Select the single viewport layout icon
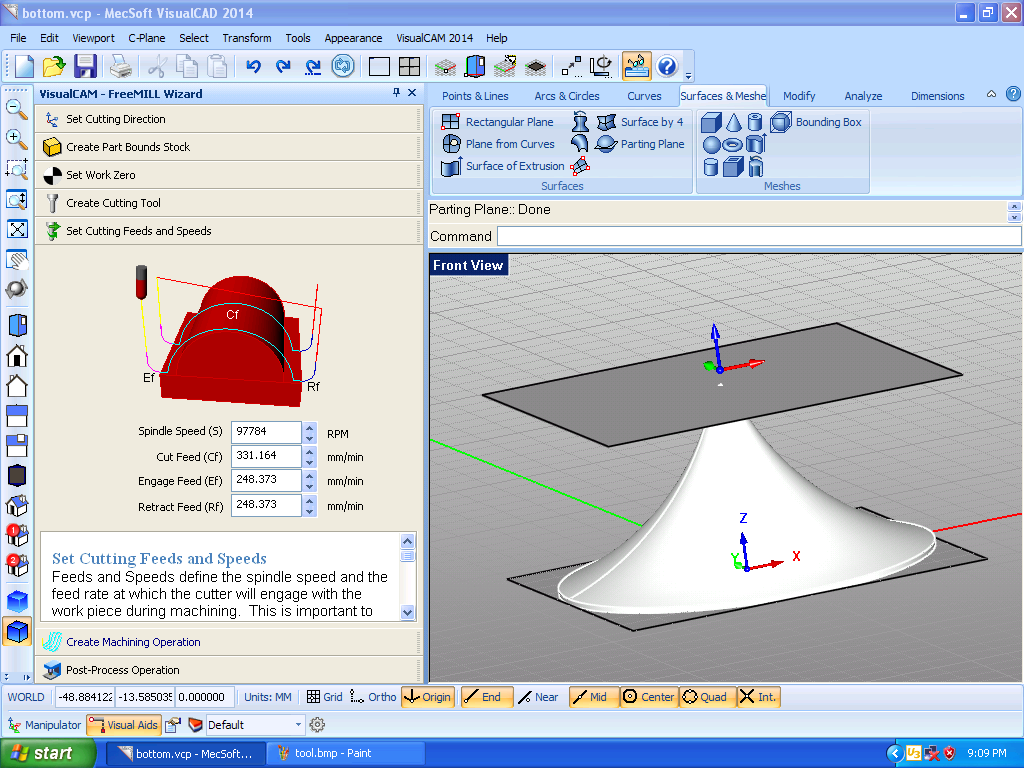 pos(379,66)
